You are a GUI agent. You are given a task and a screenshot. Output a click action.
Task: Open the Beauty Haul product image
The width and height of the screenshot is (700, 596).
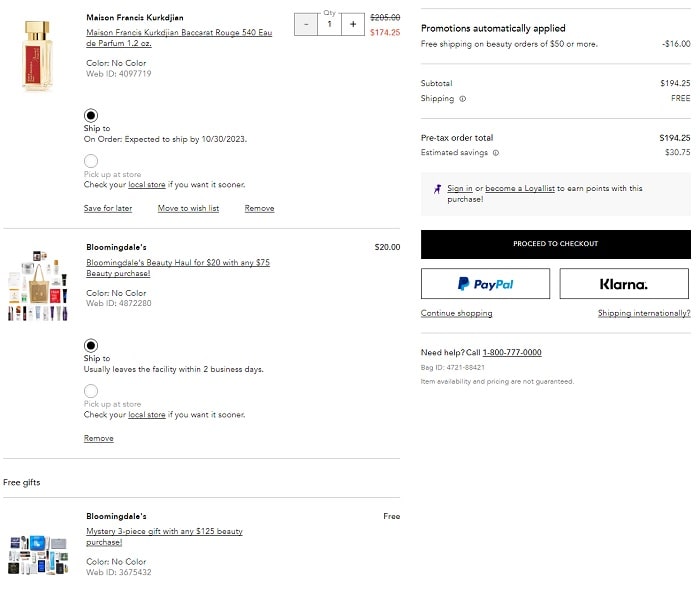coord(37,285)
